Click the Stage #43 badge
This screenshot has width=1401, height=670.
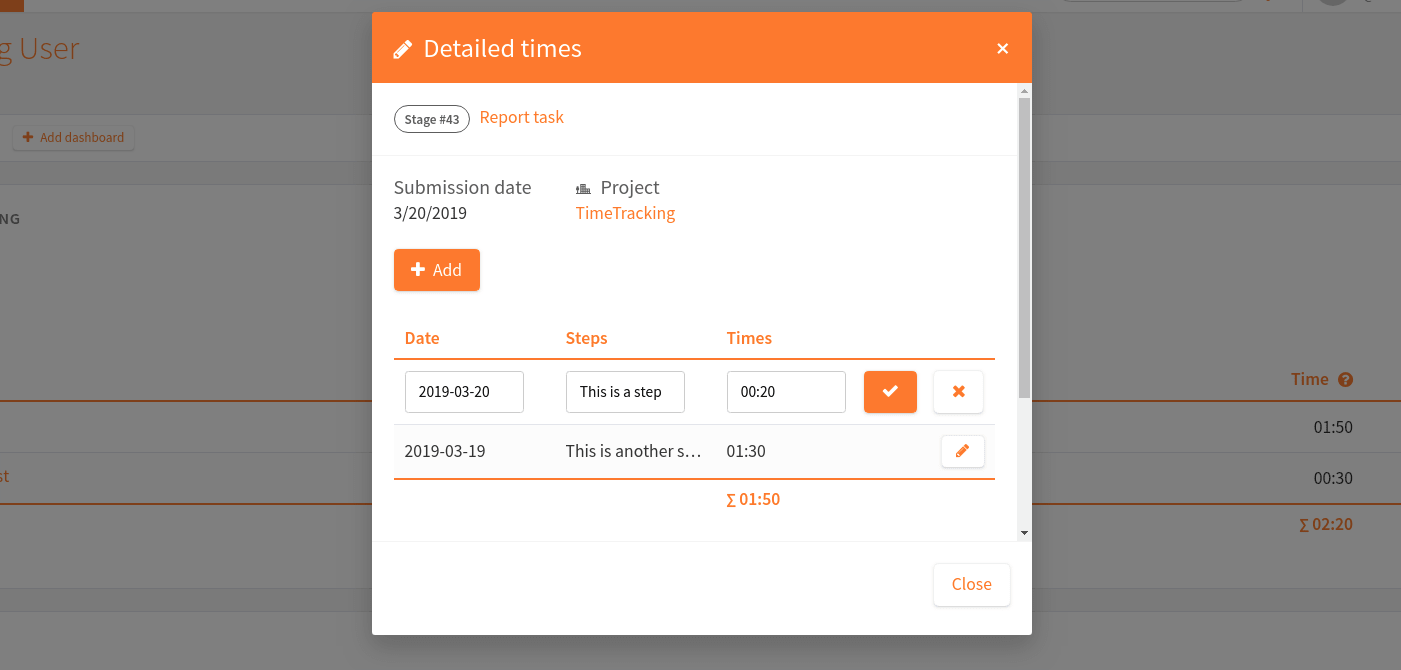[x=431, y=118]
